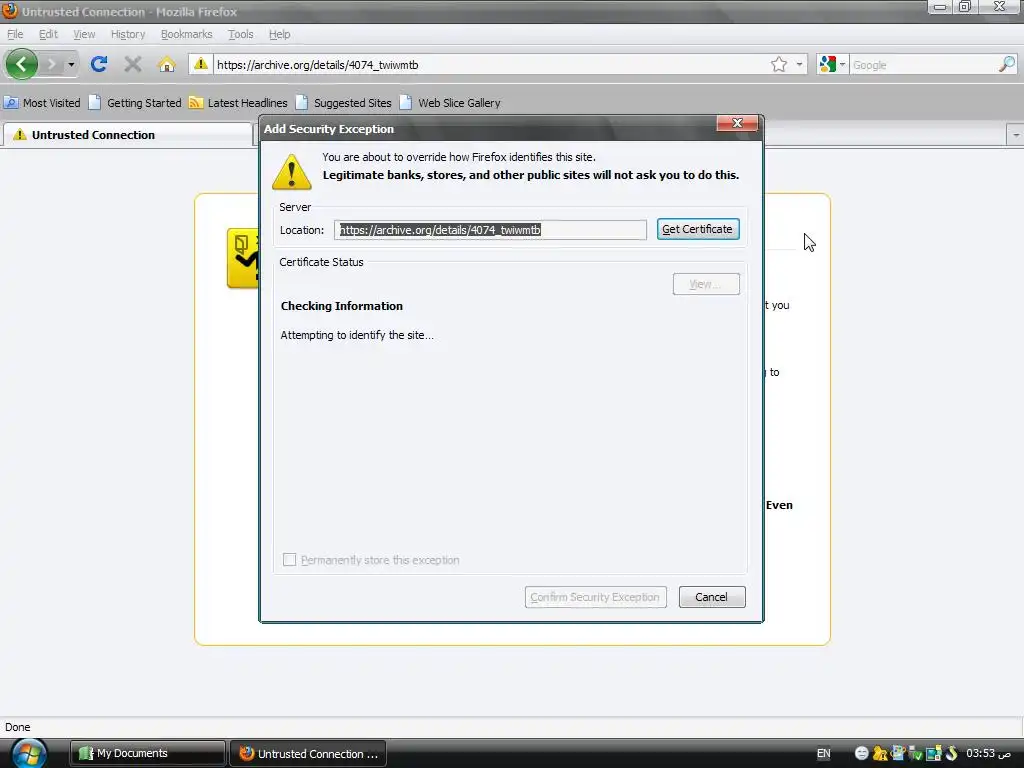
Task: Close the Add Security Exception dialog
Action: point(737,123)
